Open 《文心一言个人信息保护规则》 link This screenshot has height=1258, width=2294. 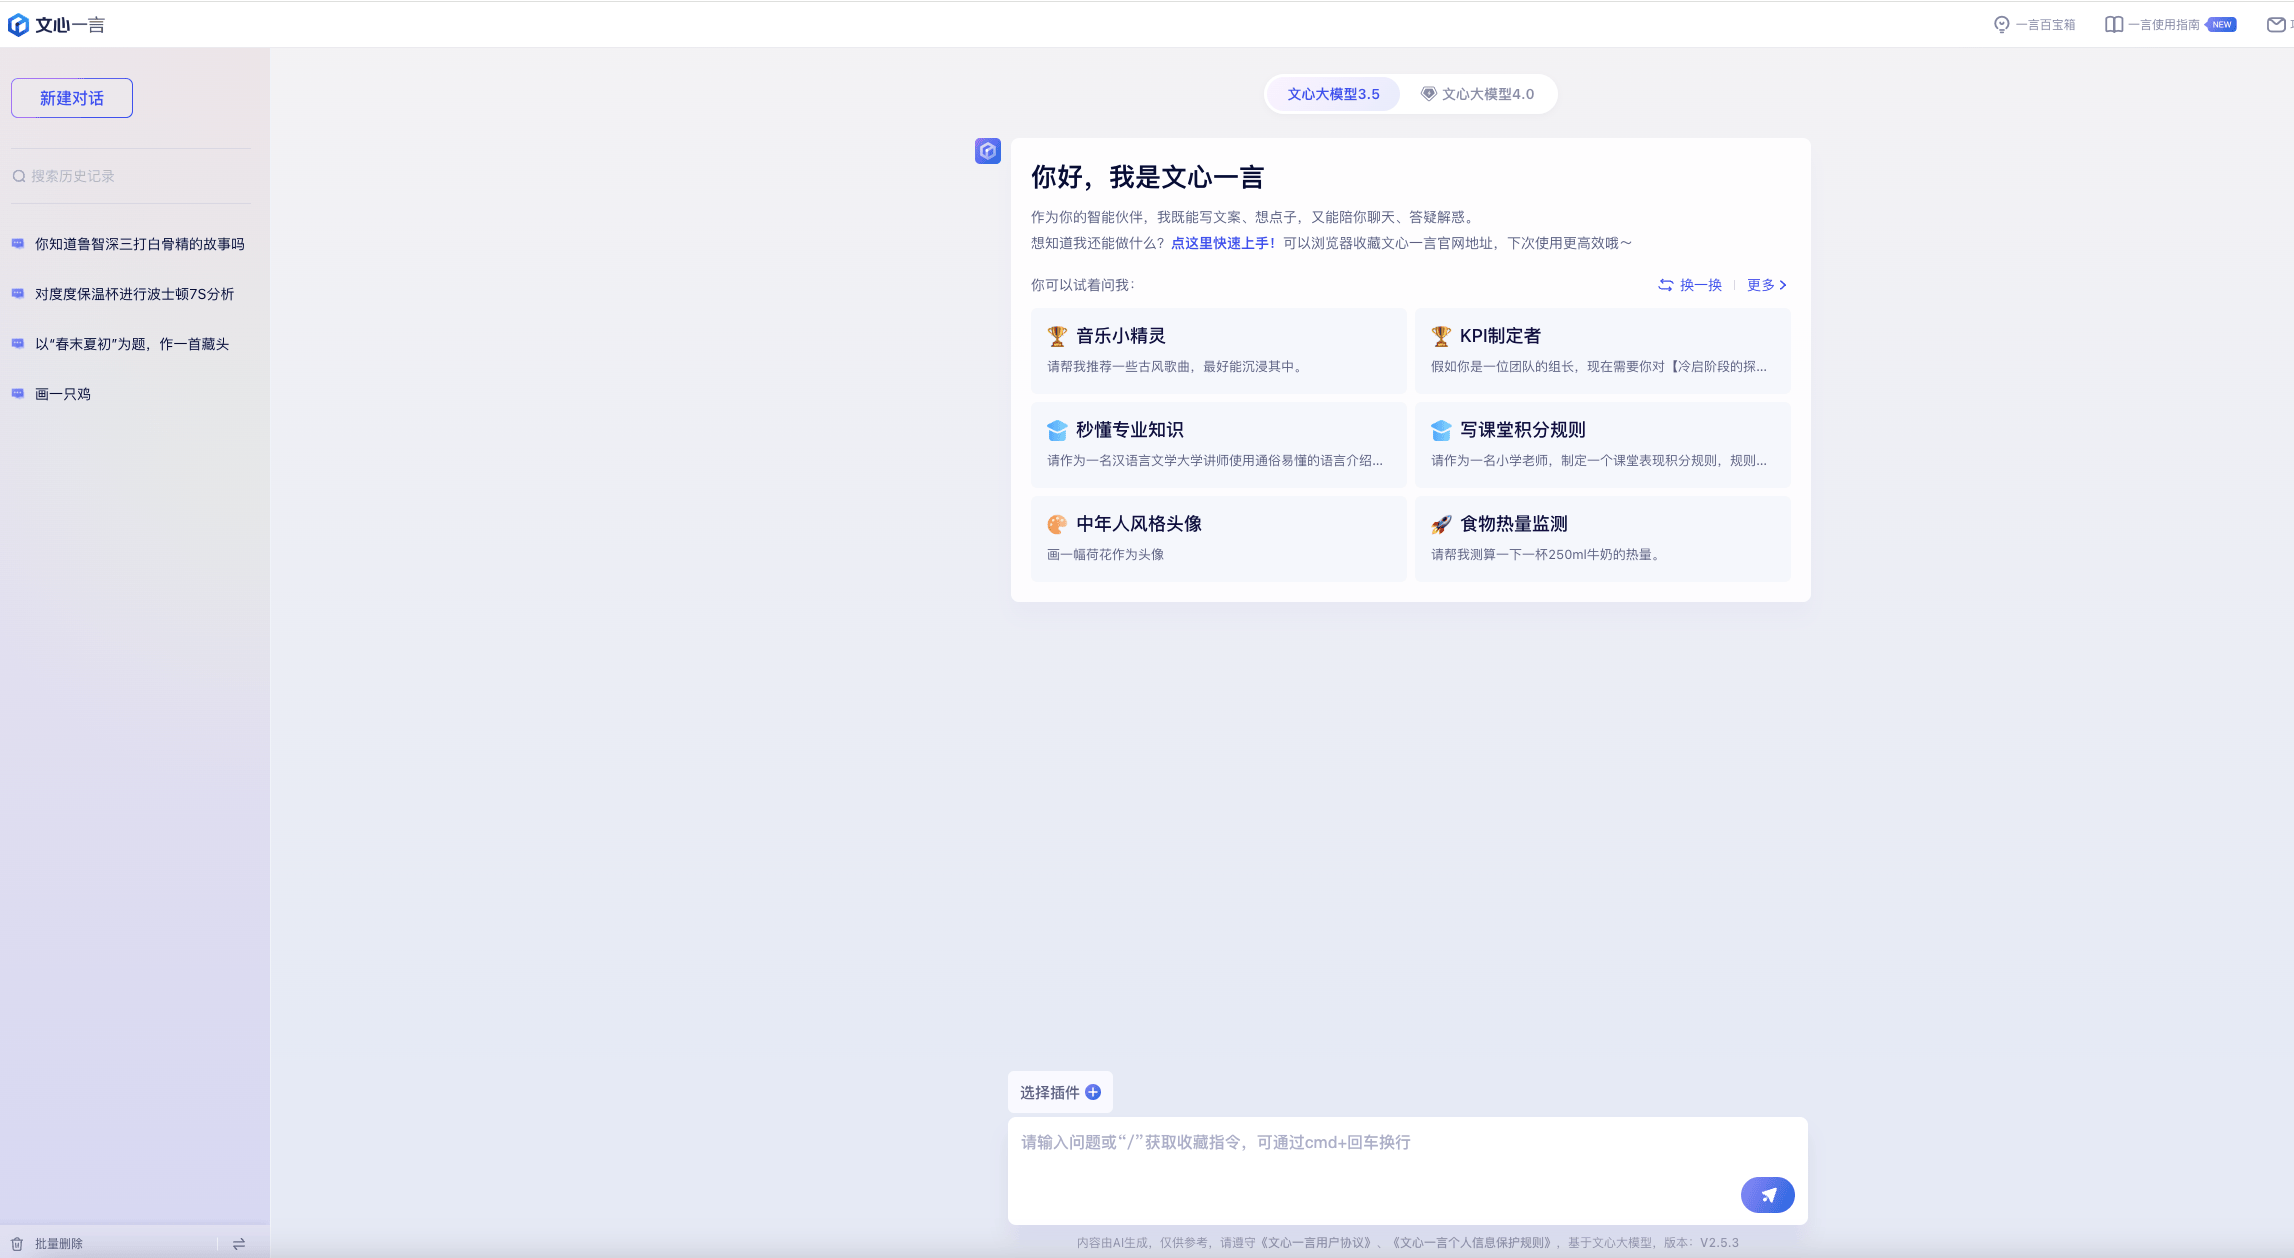pyautogui.click(x=1474, y=1243)
